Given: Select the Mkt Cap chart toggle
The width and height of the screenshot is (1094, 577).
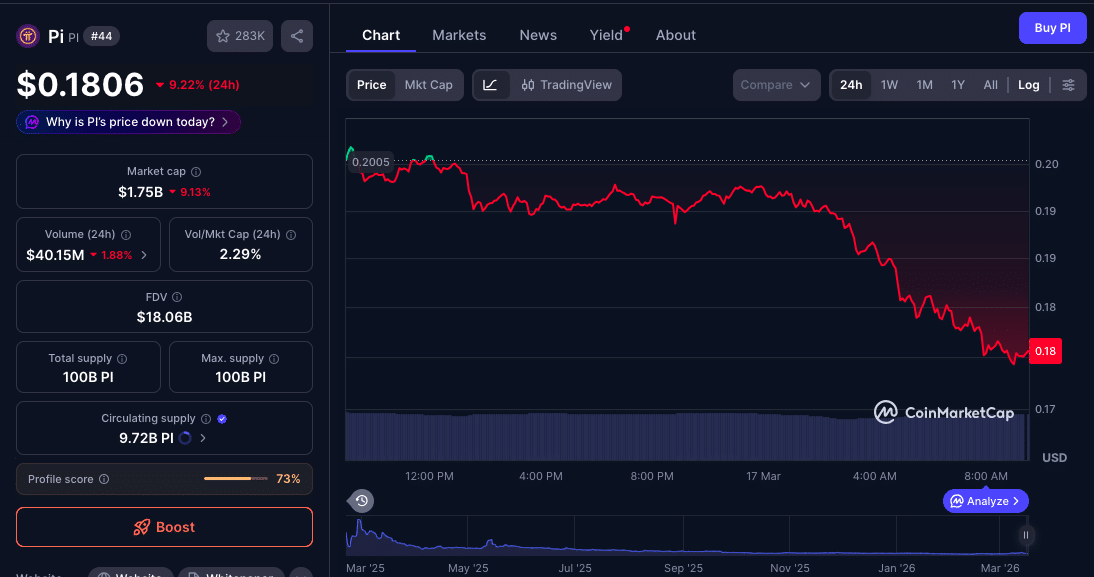Looking at the screenshot, I should 428,85.
